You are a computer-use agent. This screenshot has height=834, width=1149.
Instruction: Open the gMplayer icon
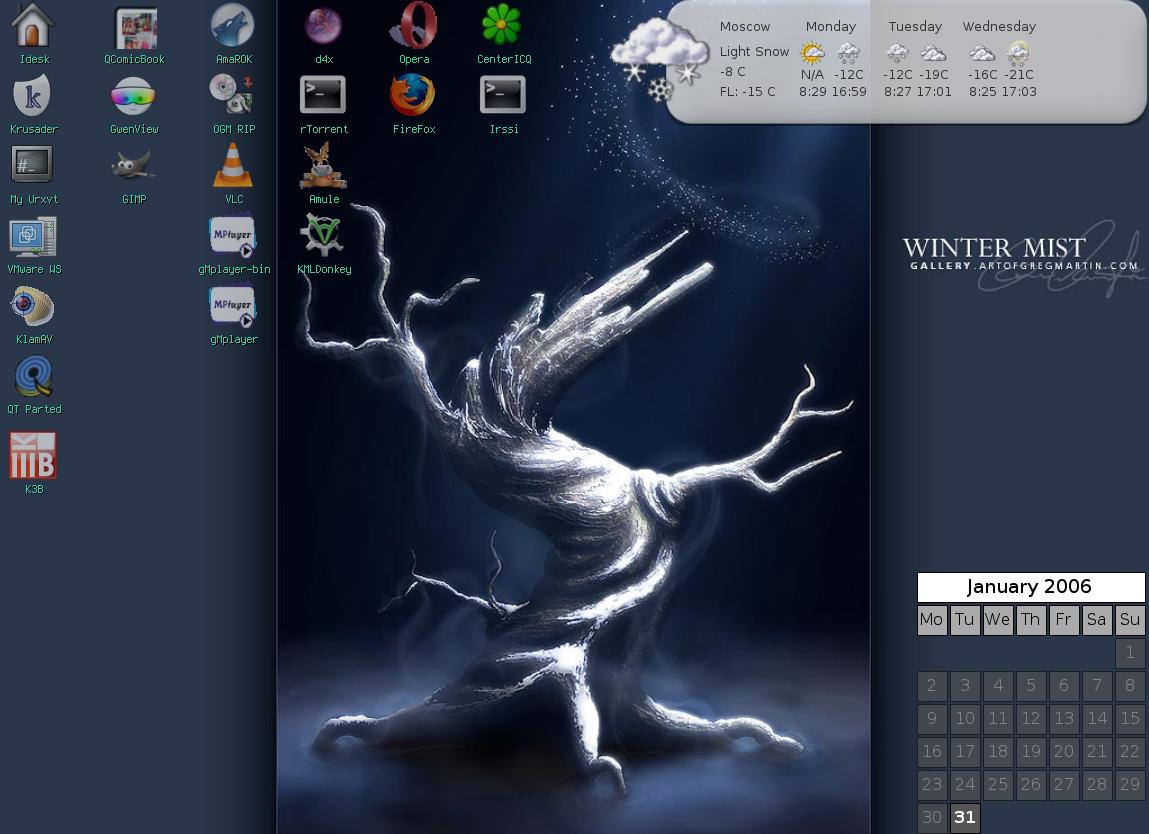[x=232, y=306]
